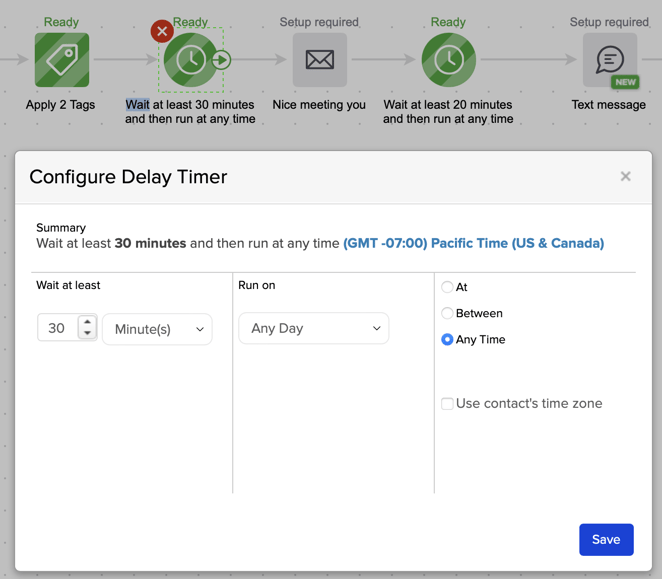Click the wait duration number field
662x579 pixels.
[57, 329]
